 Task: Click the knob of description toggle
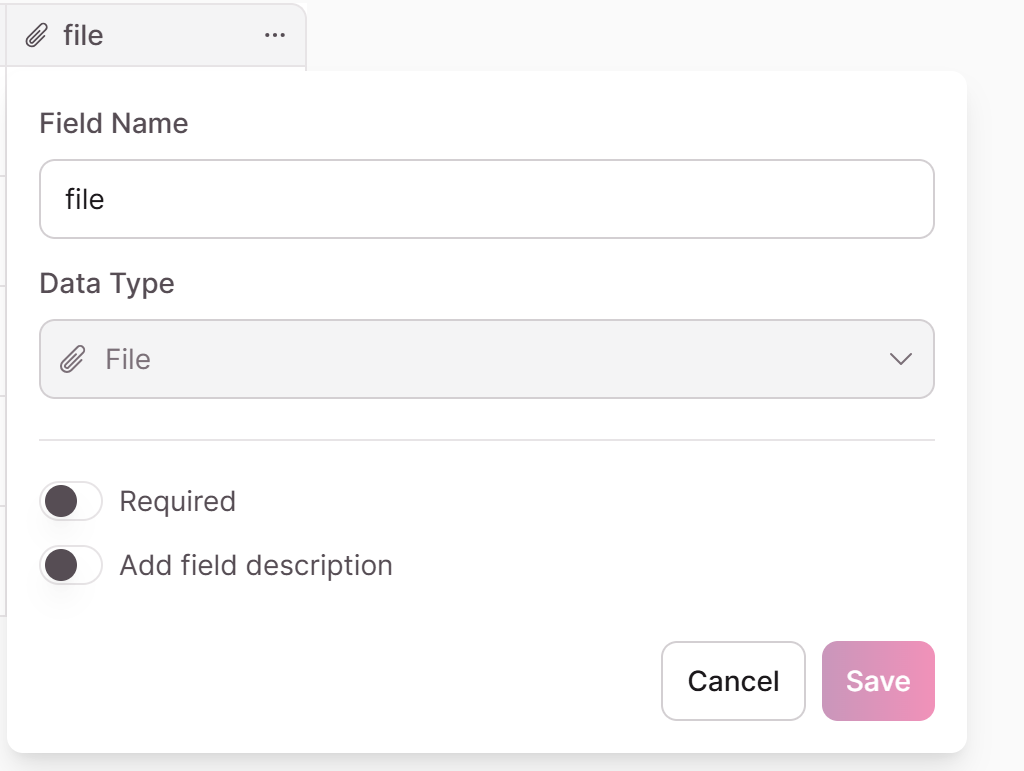pos(61,565)
